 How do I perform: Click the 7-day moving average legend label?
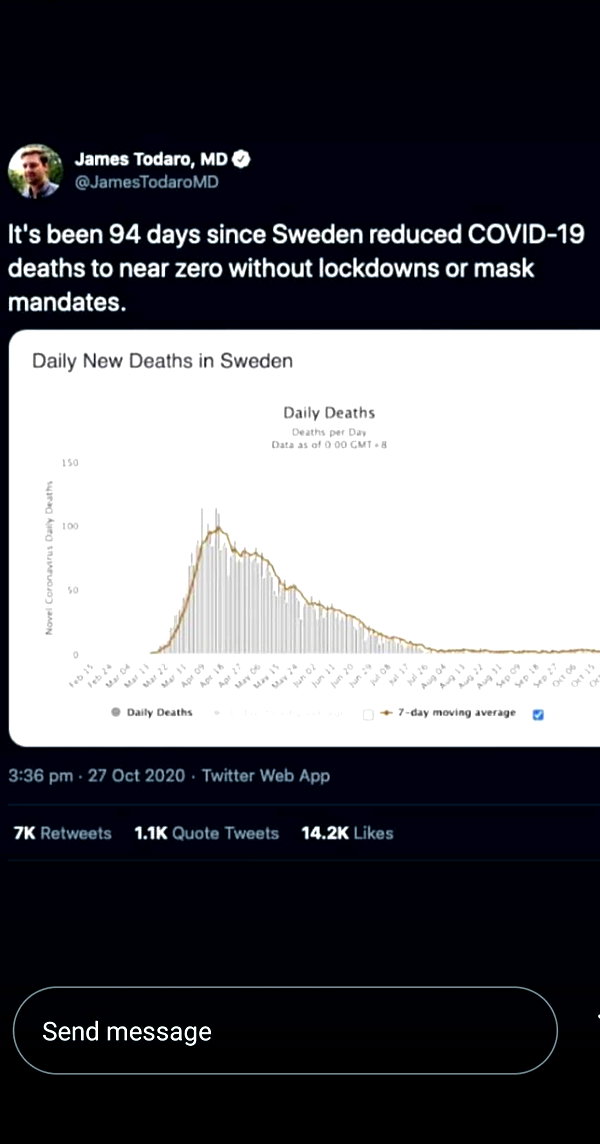457,713
